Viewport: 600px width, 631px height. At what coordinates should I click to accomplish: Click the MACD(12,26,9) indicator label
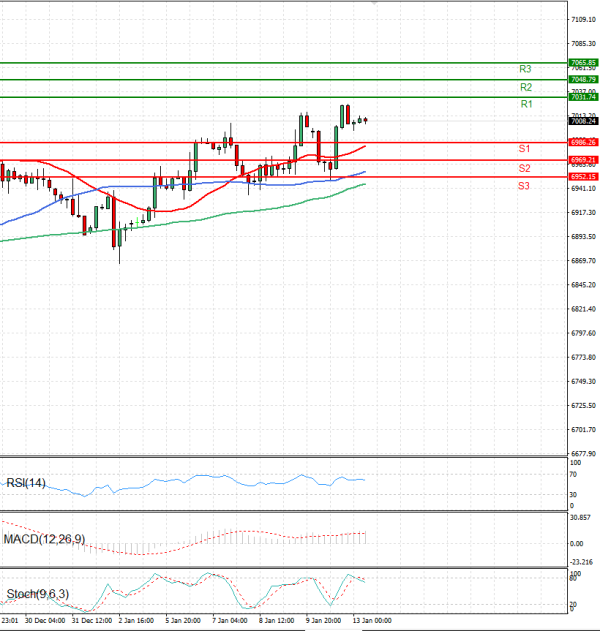[x=42, y=539]
